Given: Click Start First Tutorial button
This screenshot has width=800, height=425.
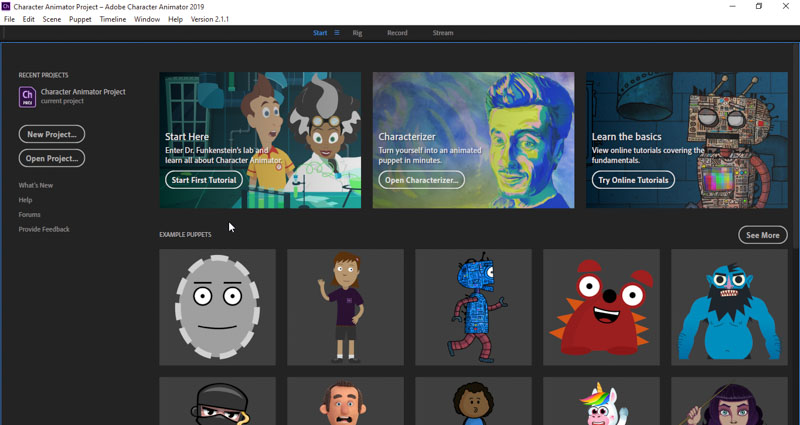Looking at the screenshot, I should point(204,180).
